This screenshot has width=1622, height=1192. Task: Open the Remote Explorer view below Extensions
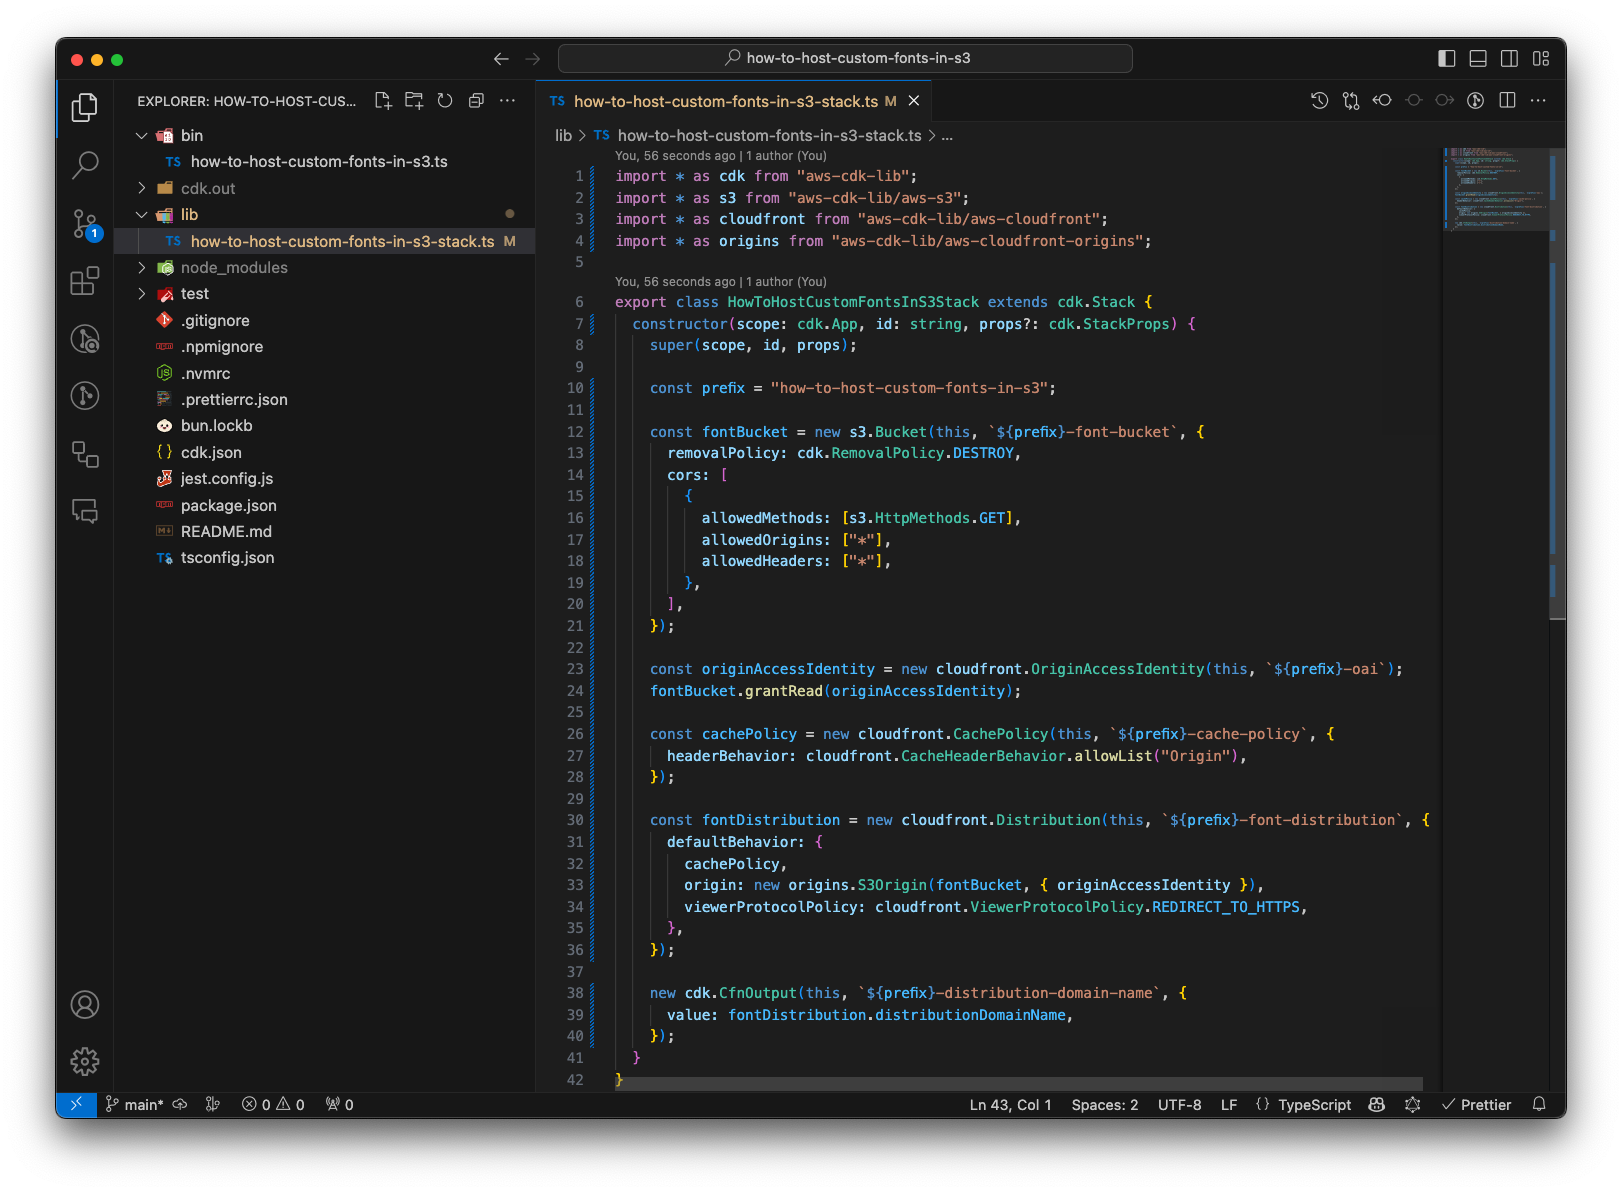85,454
